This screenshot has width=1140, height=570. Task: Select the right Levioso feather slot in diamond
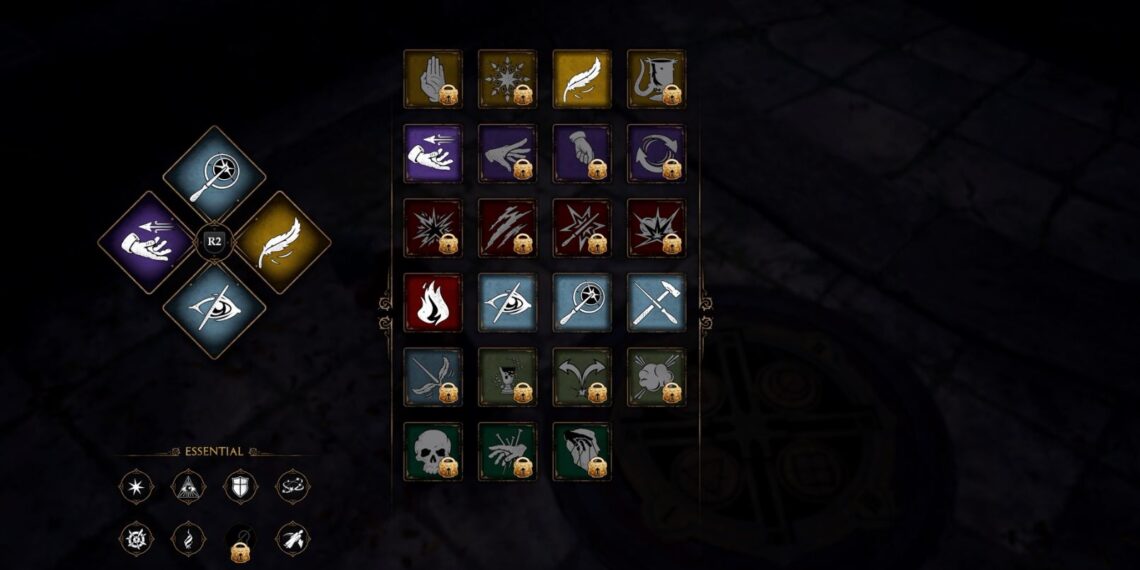click(x=280, y=242)
